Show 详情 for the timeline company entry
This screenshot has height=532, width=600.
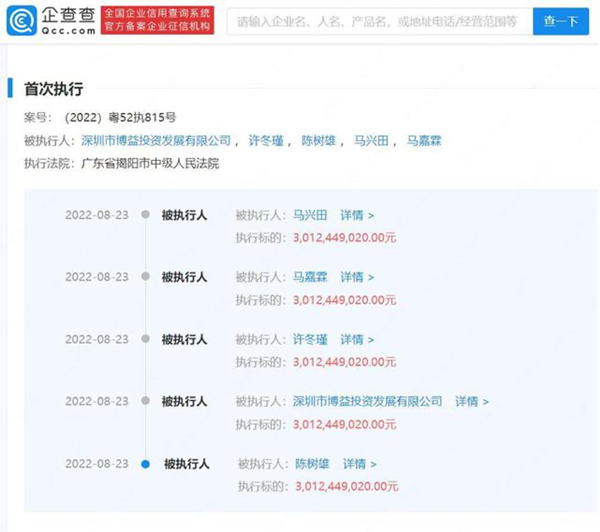click(x=471, y=401)
